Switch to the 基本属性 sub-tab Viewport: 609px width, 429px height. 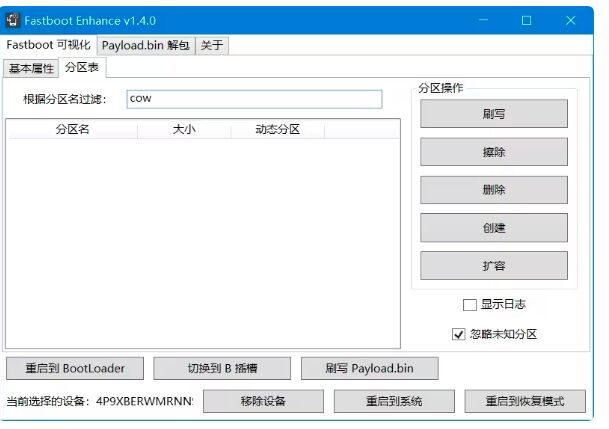(31, 69)
